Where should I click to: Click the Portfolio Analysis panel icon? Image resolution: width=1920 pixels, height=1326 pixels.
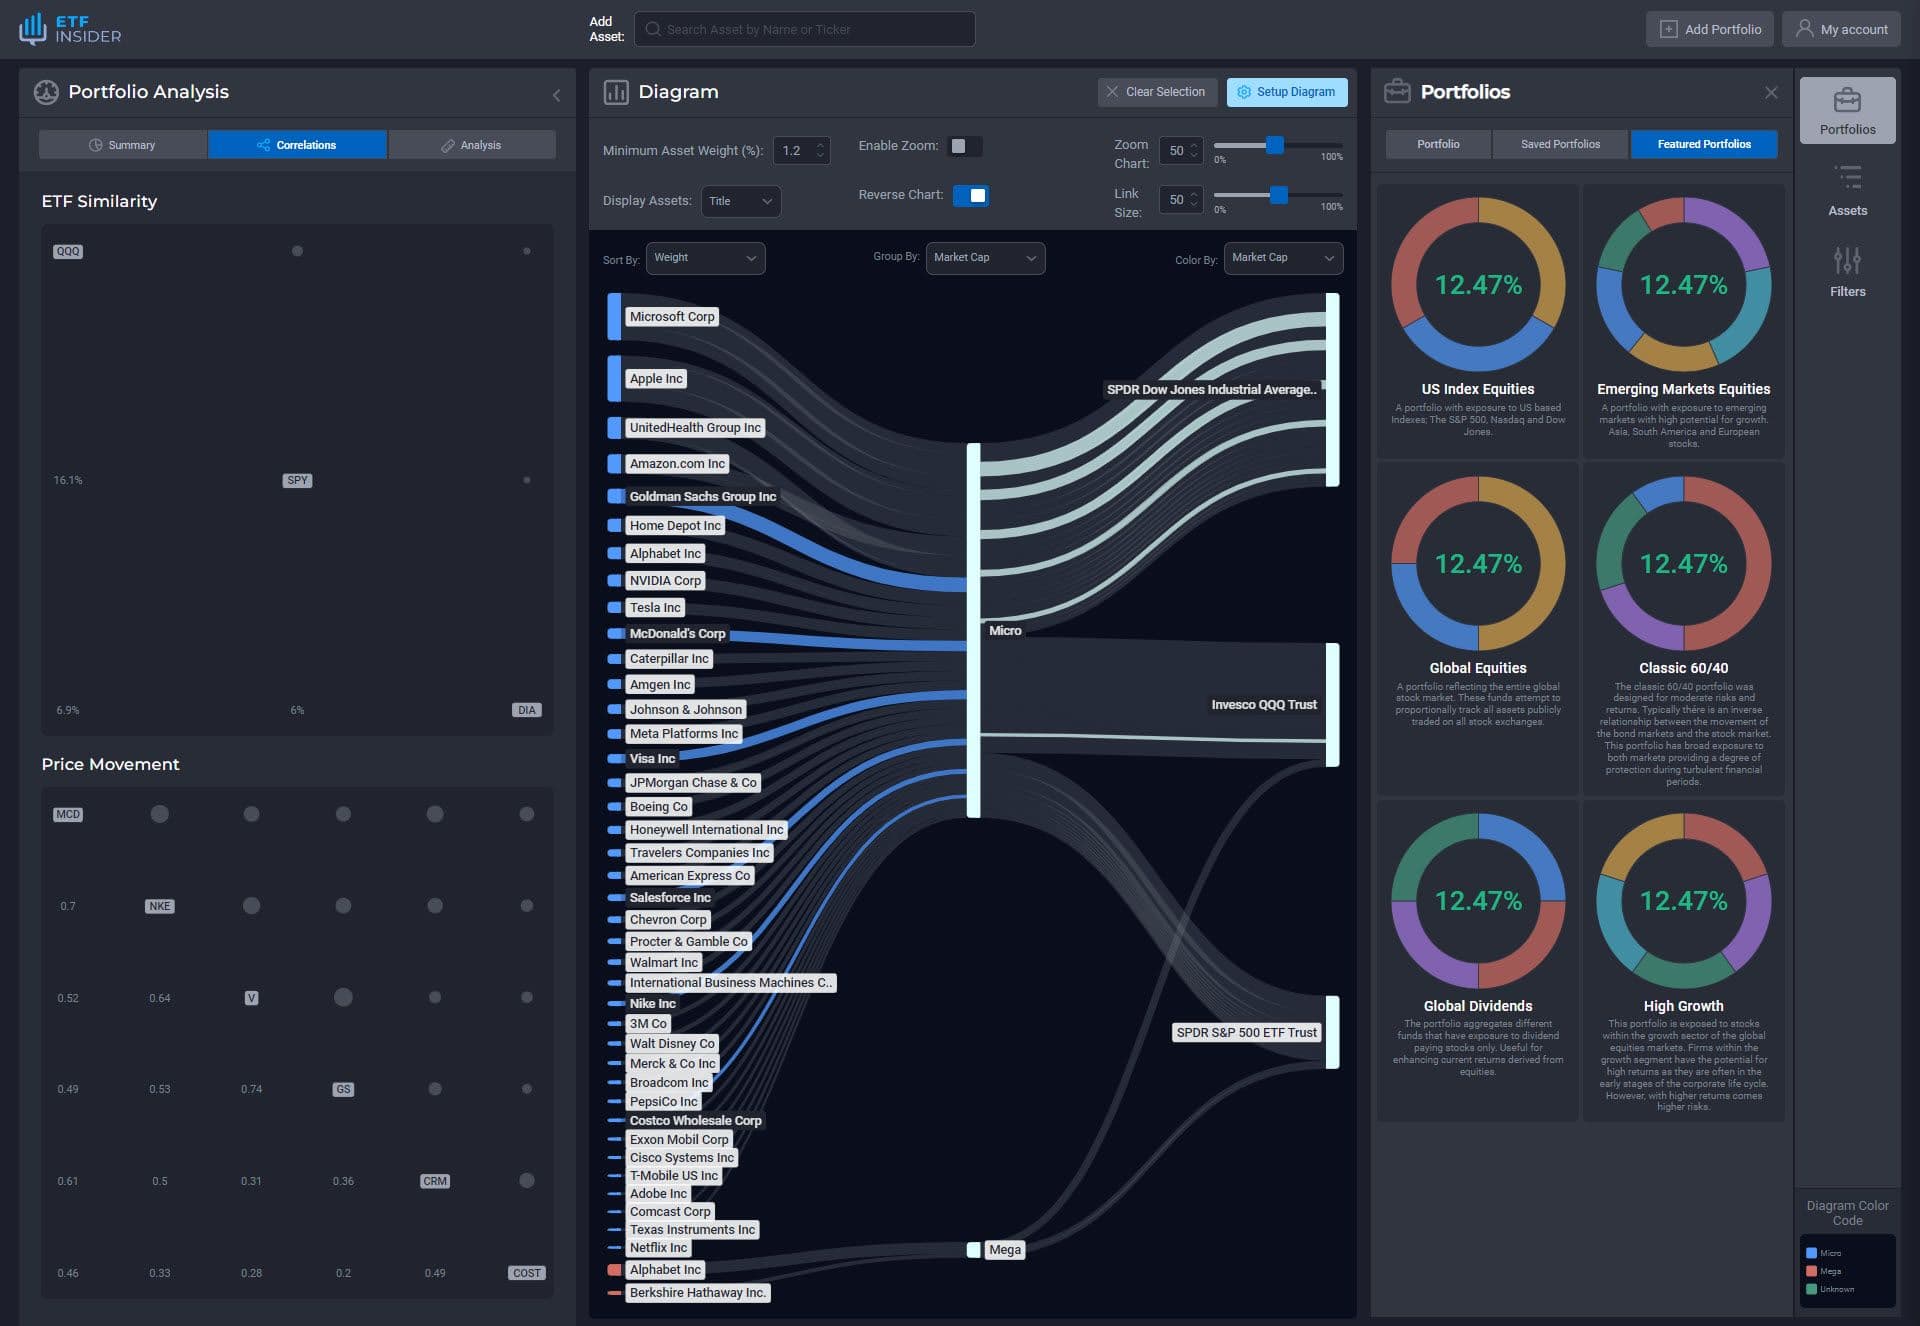point(46,92)
